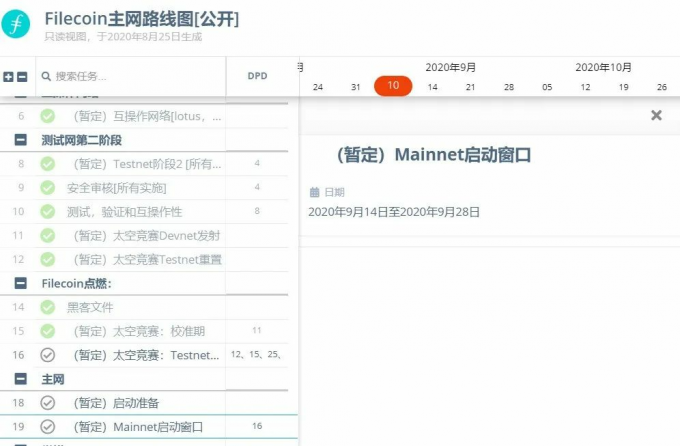The width and height of the screenshot is (680, 446).
Task: Toggle completion check on 太空竞赛Devnet发射 row
Action: click(x=48, y=235)
